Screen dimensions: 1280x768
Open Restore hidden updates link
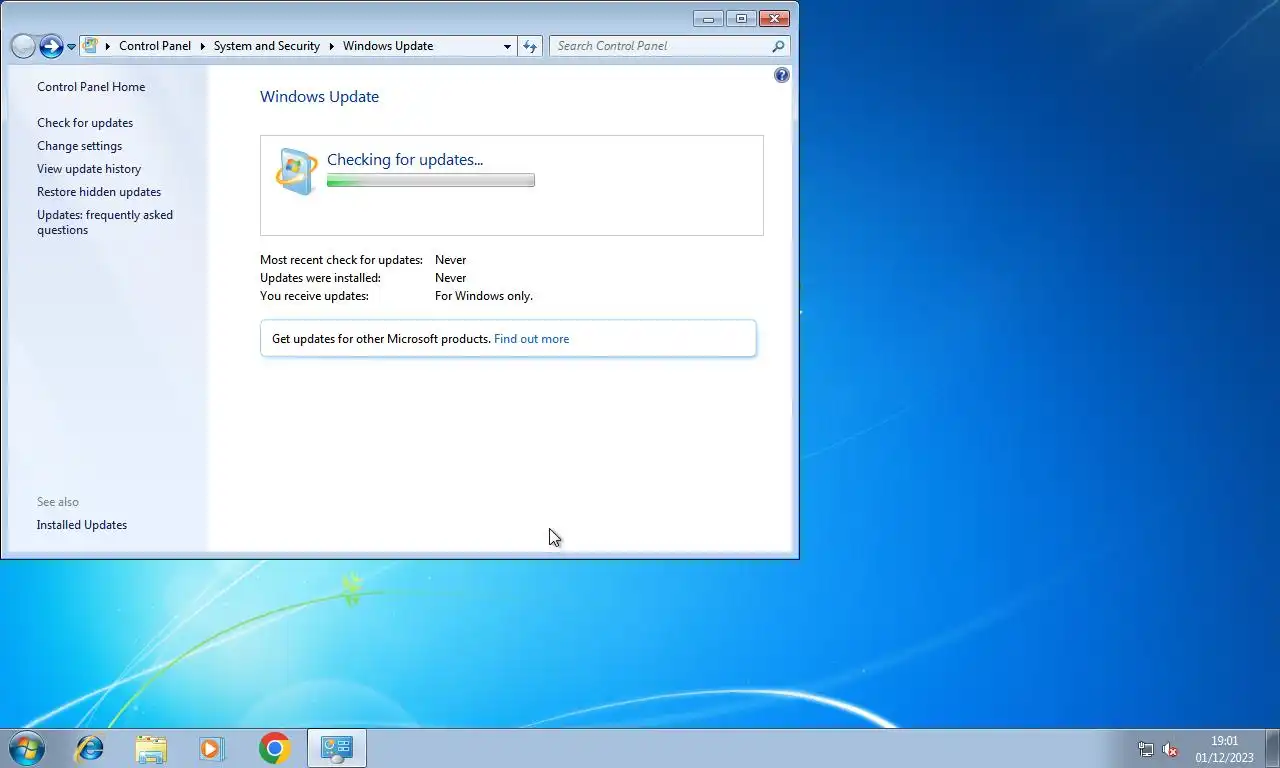tap(99, 192)
